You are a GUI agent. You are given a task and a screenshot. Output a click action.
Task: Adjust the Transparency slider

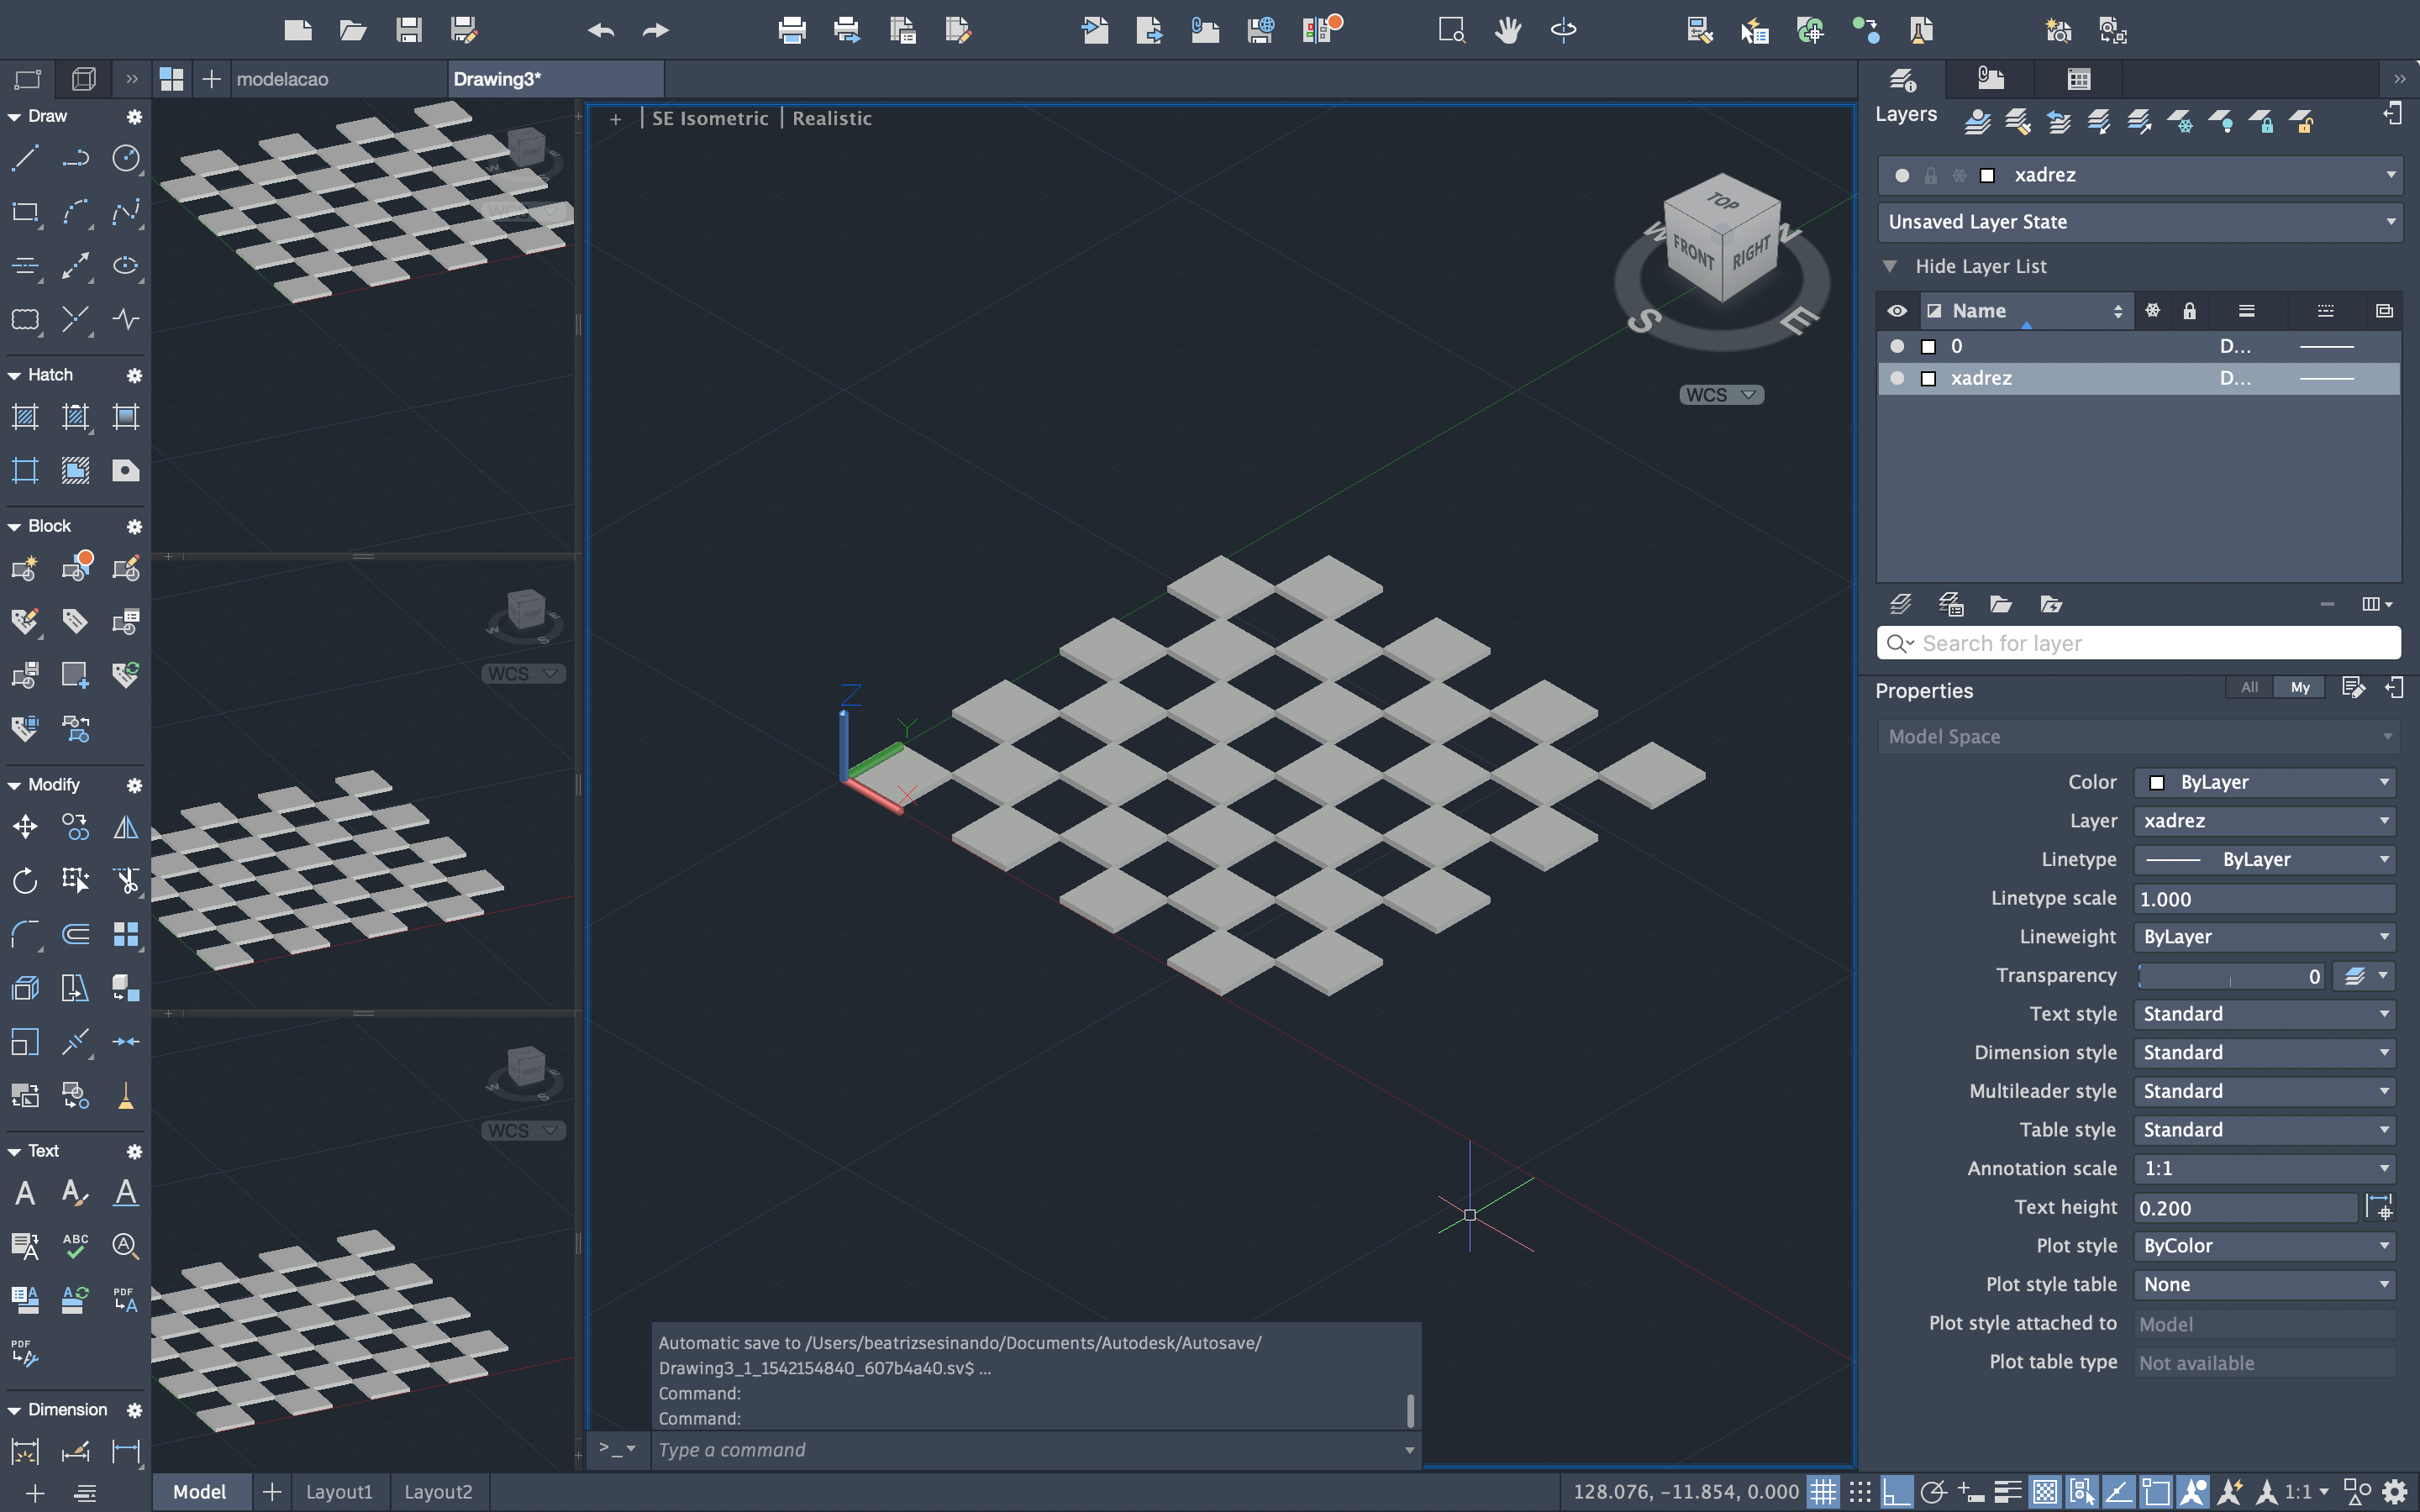2230,976
